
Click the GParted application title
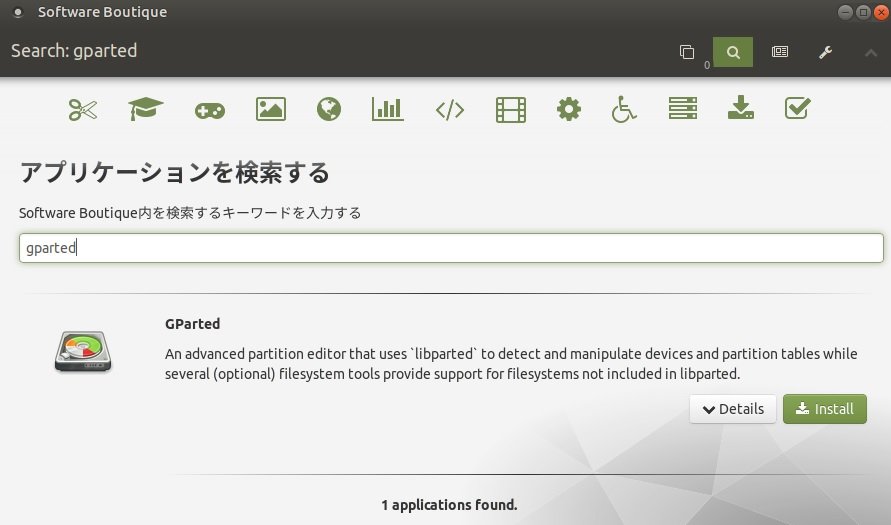point(193,324)
